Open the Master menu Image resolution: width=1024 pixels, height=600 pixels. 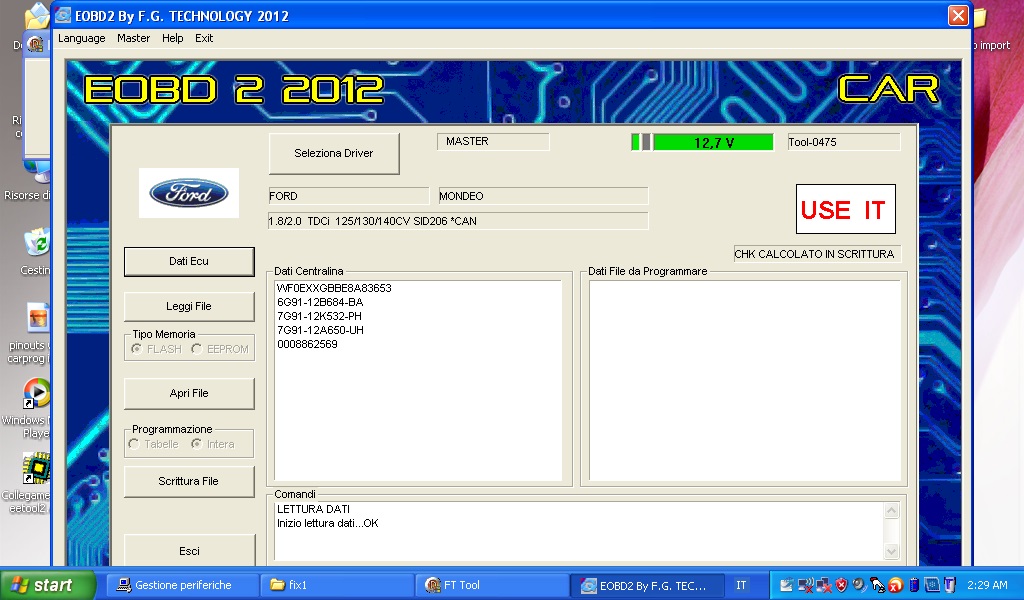tap(133, 38)
